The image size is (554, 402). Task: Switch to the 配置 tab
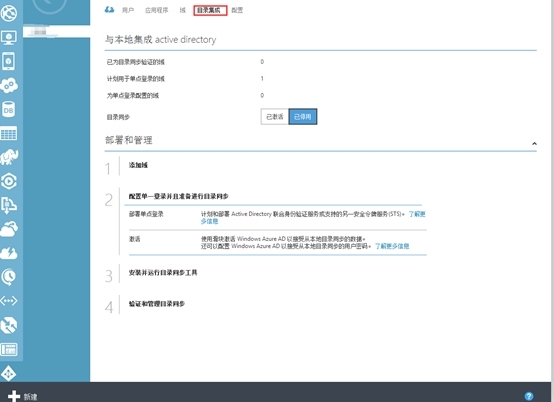237,10
